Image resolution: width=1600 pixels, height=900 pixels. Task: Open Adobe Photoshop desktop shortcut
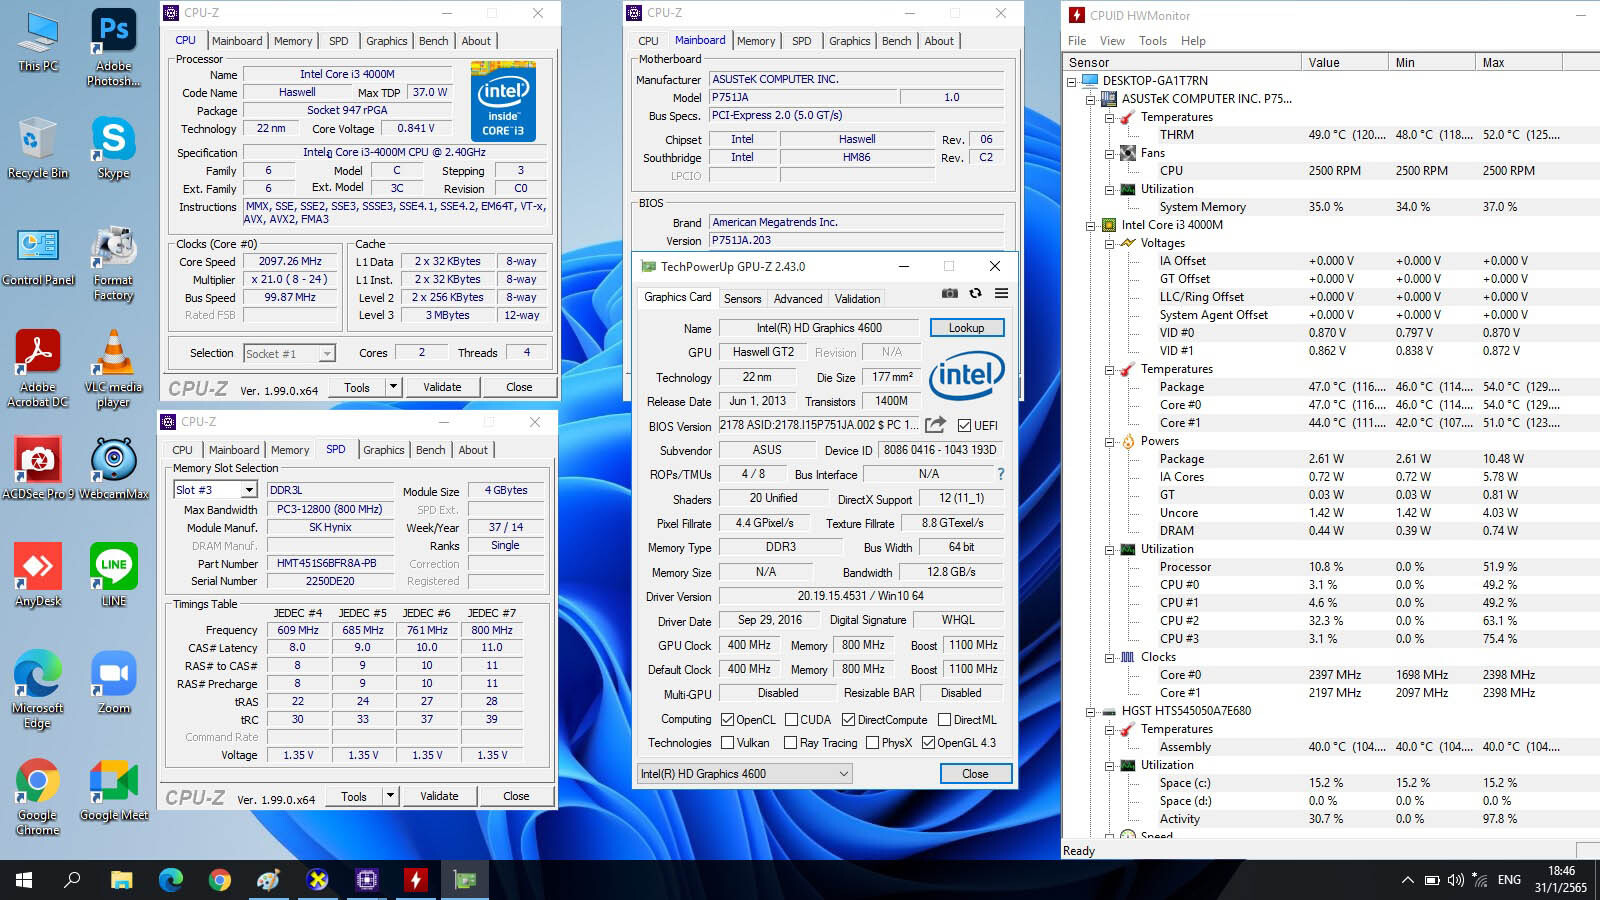click(x=113, y=48)
